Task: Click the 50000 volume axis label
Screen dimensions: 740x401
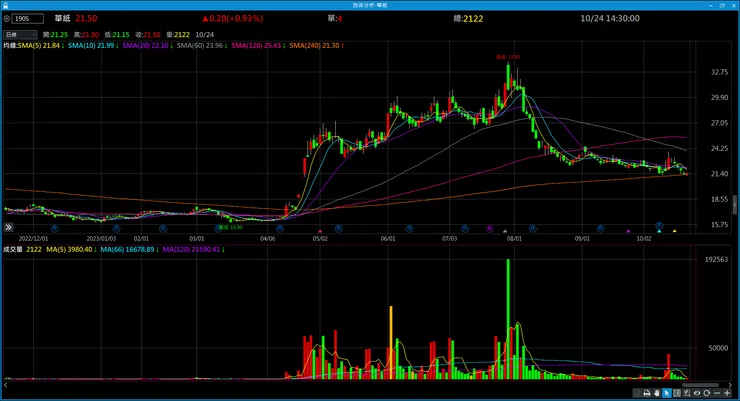Action: point(718,348)
